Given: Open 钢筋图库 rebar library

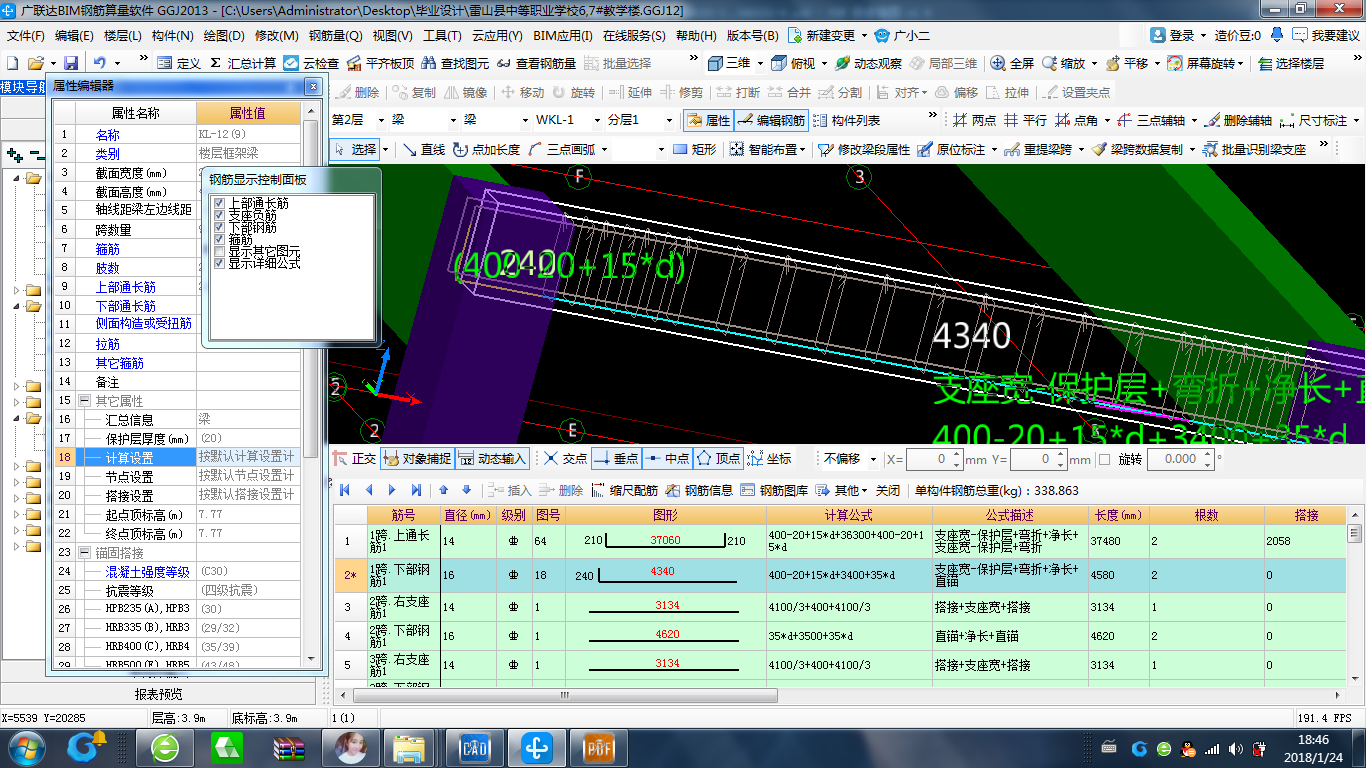Looking at the screenshot, I should pos(774,490).
